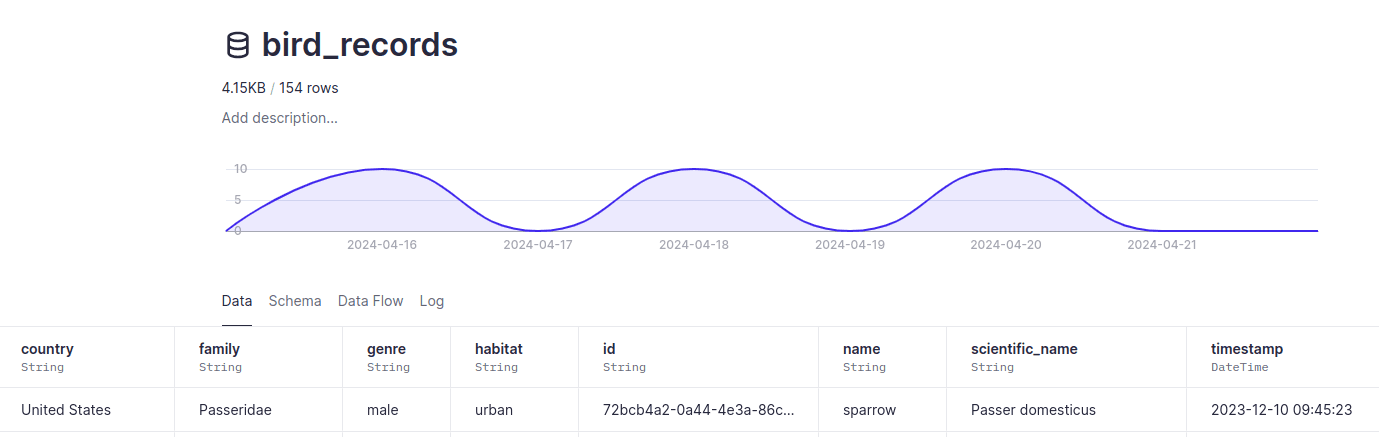Click the 2024-04-18 chart date label

click(694, 244)
